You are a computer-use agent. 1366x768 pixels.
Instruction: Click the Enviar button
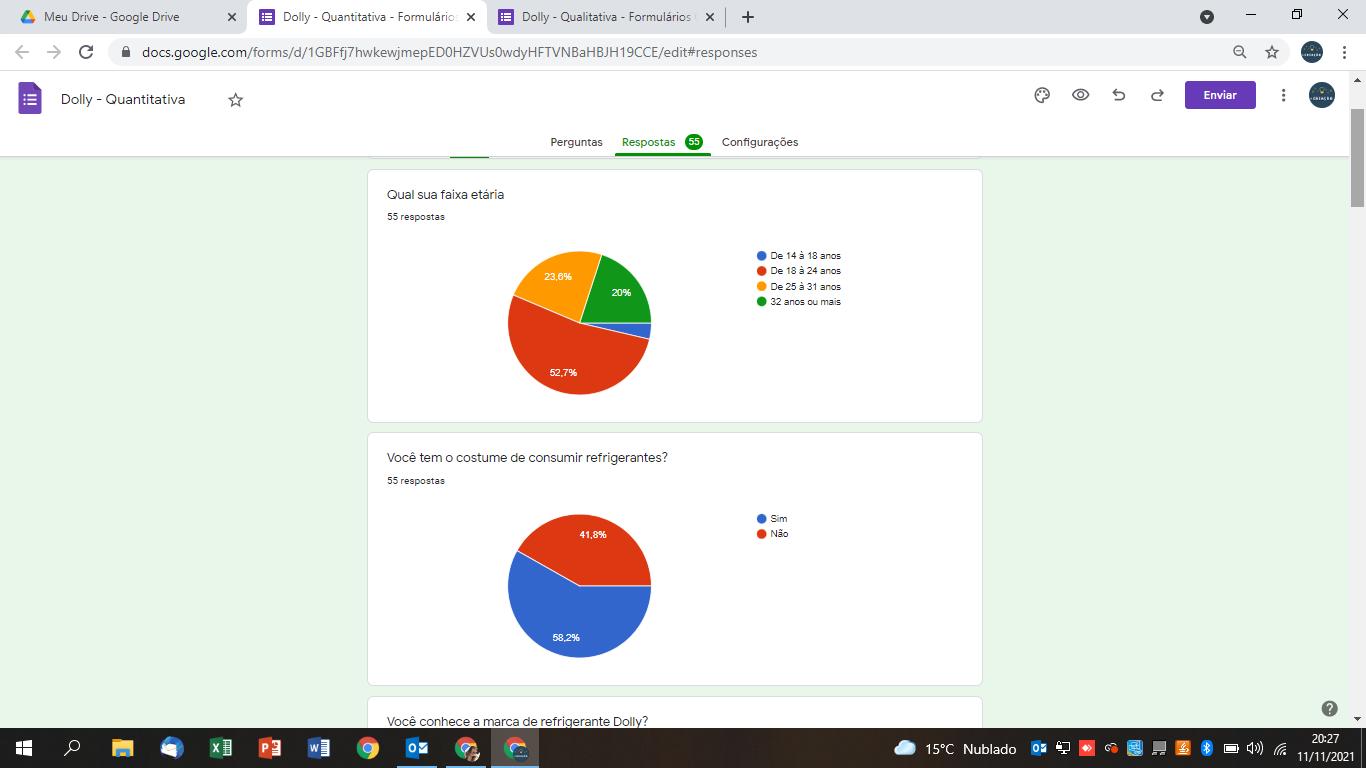(1220, 95)
